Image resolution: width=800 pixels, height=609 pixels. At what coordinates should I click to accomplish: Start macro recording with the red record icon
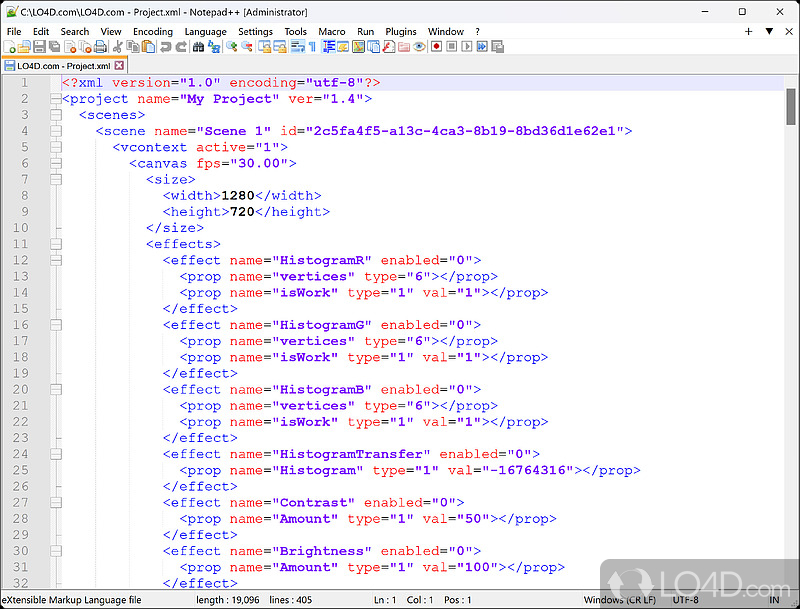(x=436, y=47)
